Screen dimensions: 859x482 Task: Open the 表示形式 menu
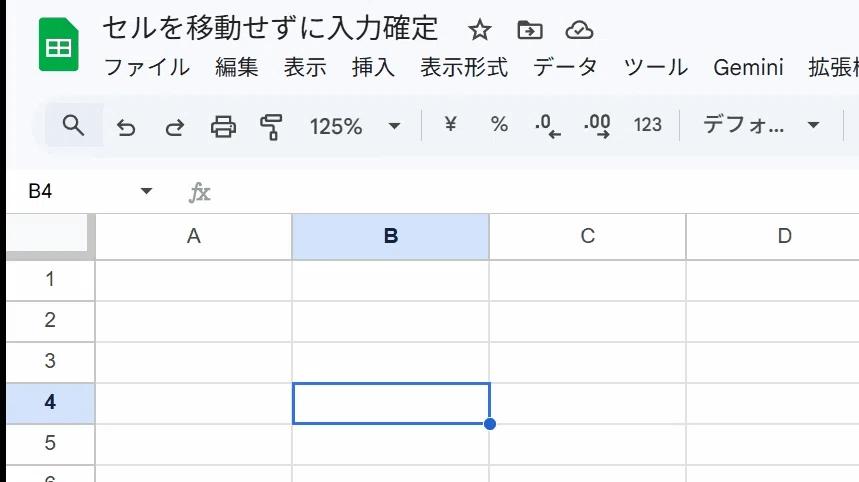pos(464,67)
